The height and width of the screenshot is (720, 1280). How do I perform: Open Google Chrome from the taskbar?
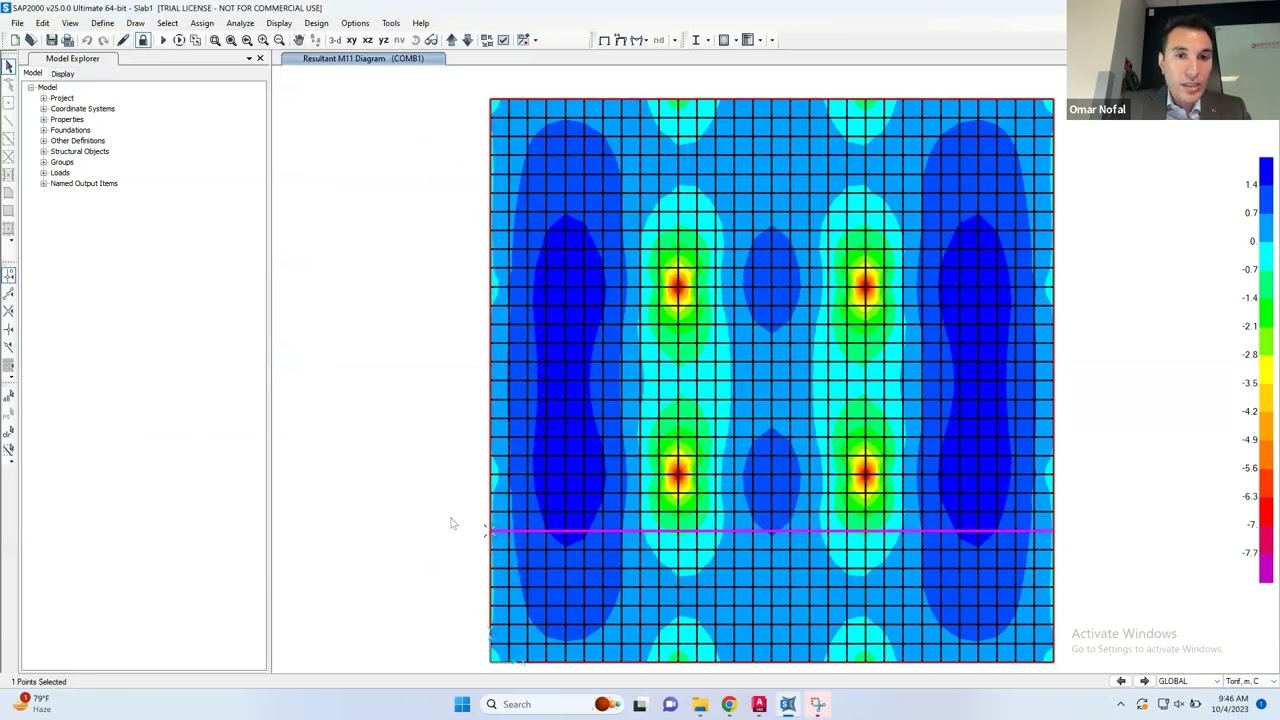(x=729, y=704)
